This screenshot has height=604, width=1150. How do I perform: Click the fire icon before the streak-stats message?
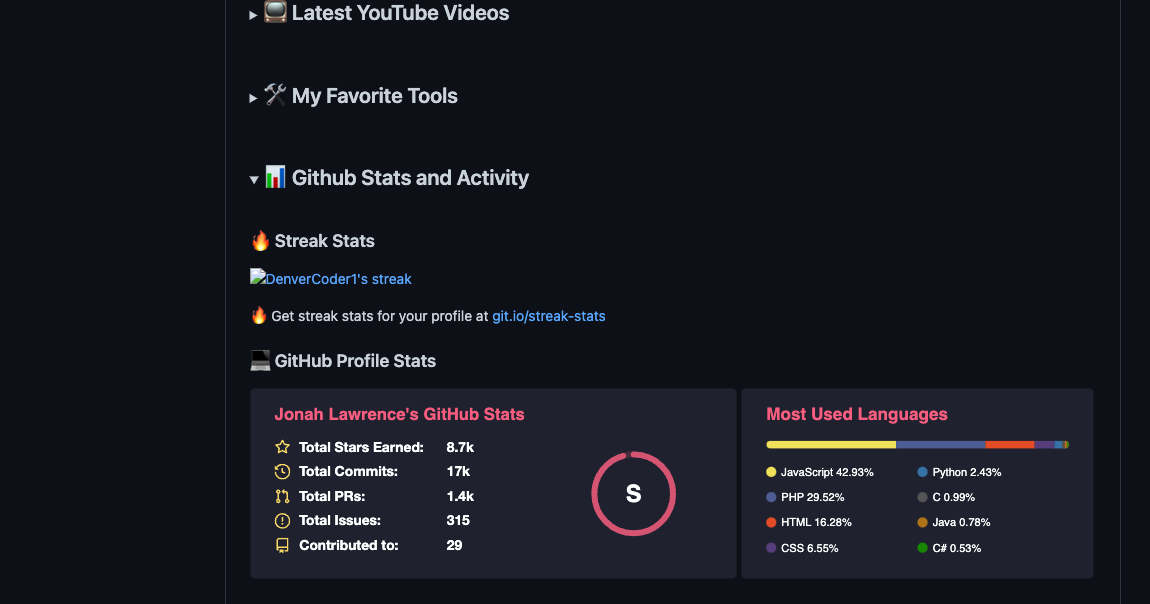point(258,315)
